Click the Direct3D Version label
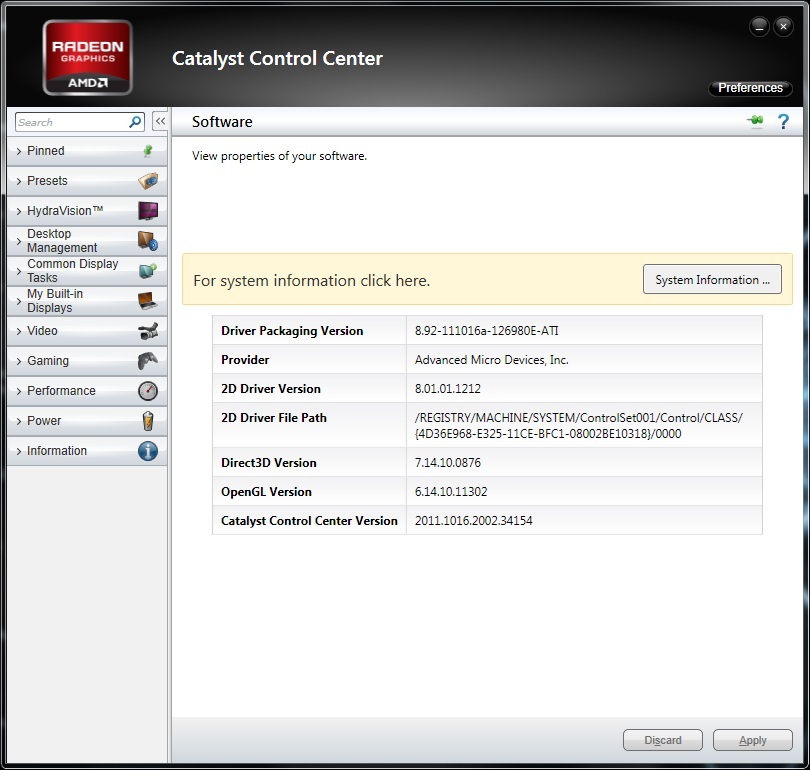 click(x=269, y=462)
